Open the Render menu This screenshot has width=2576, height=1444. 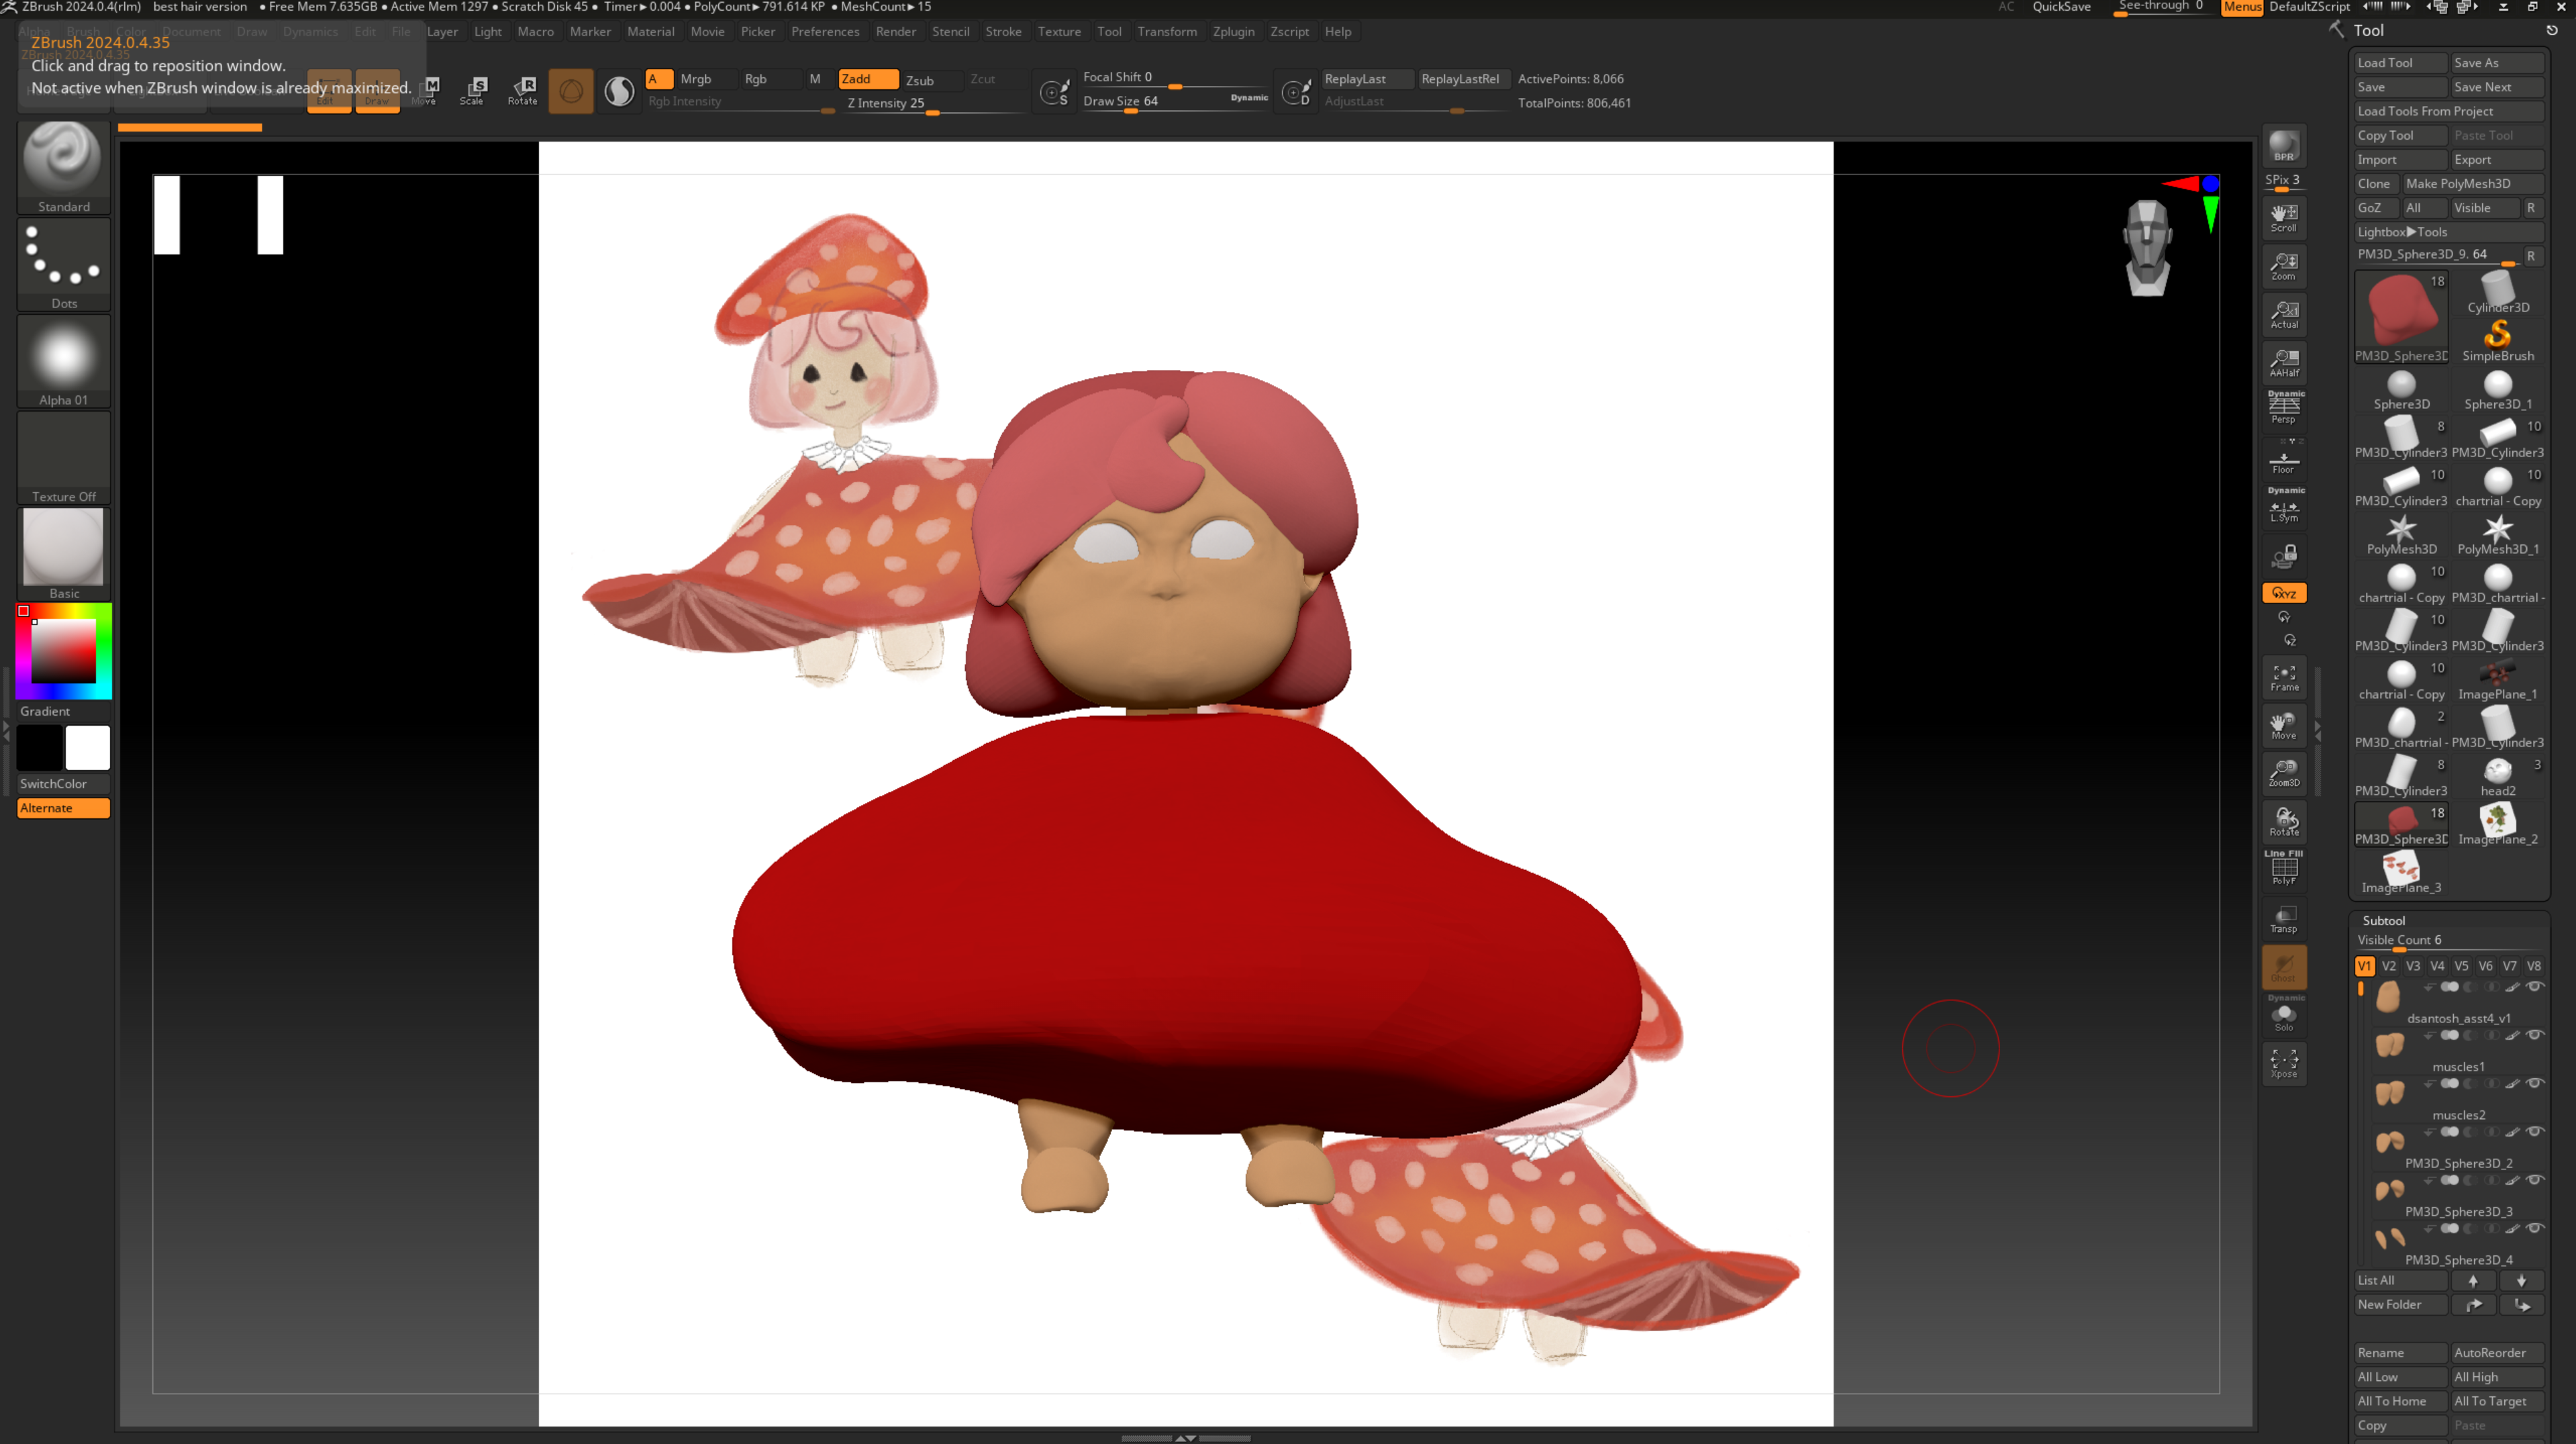click(x=895, y=32)
